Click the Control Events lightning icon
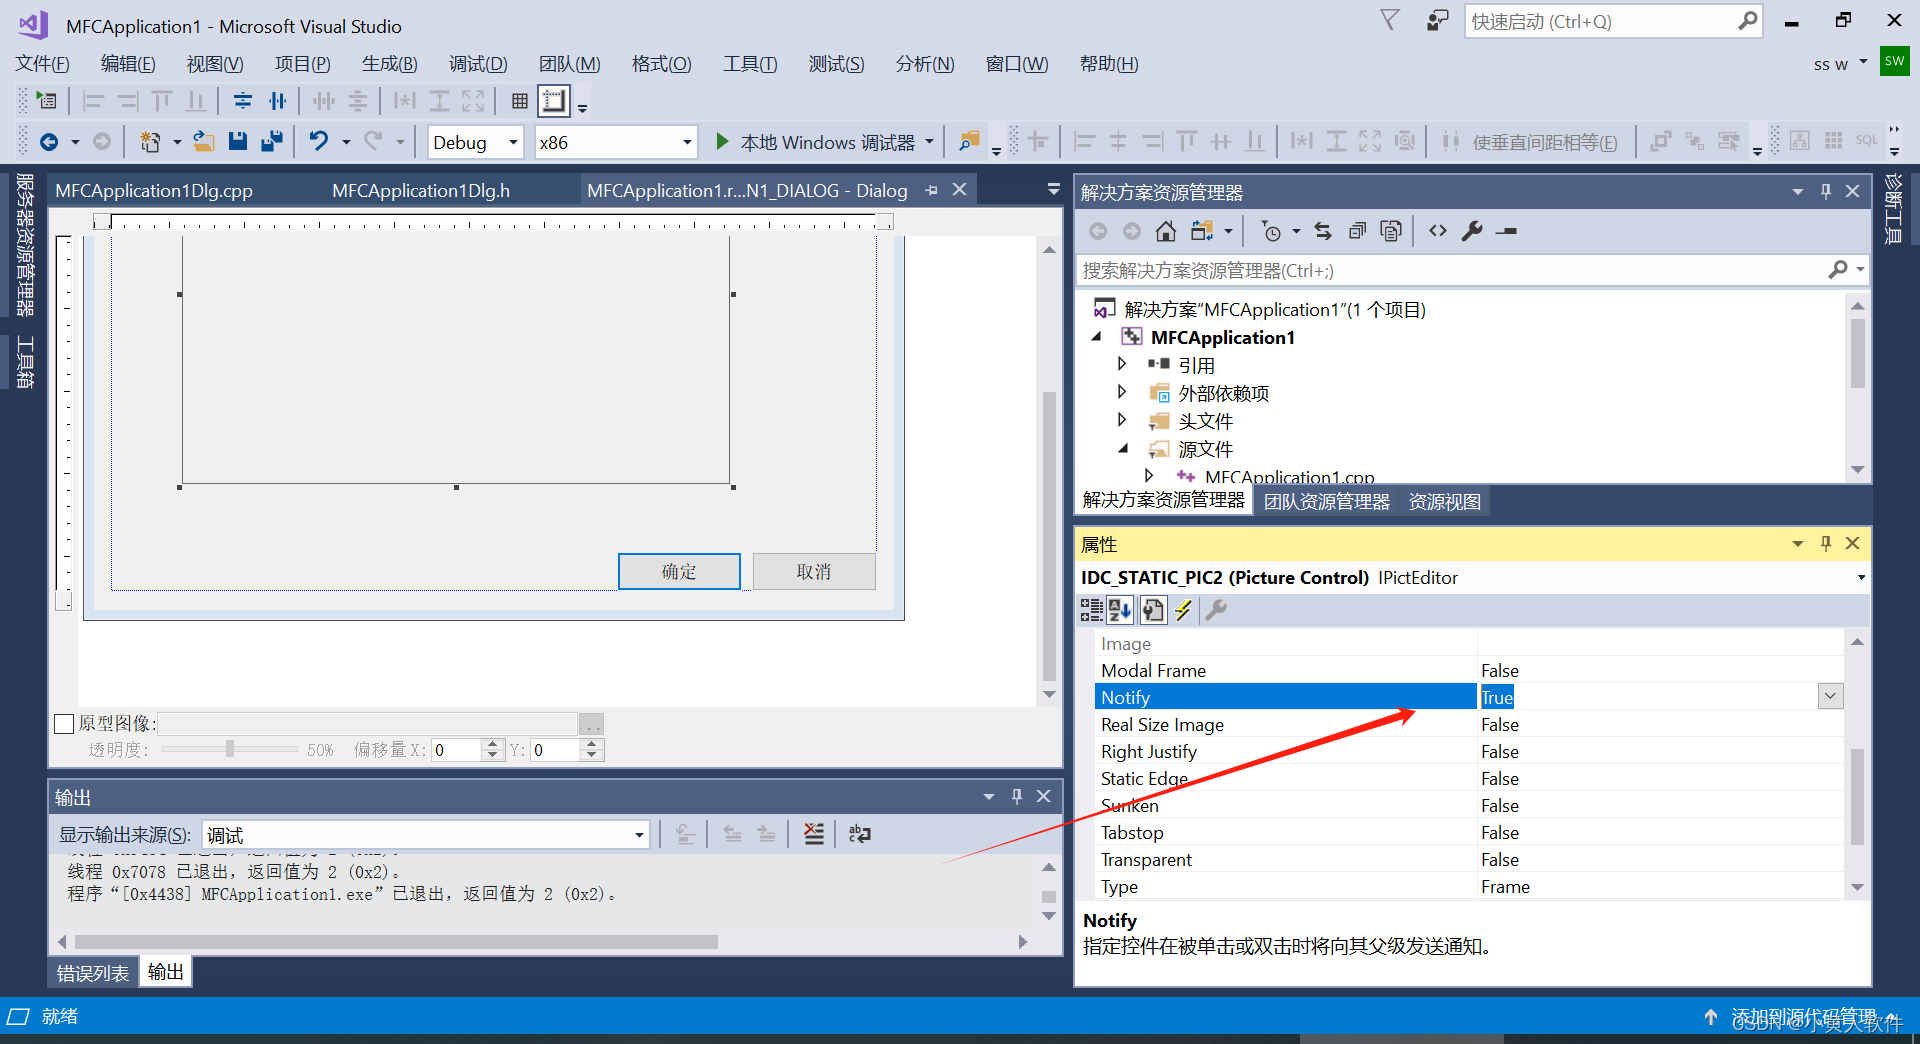The width and height of the screenshot is (1920, 1044). tap(1184, 609)
